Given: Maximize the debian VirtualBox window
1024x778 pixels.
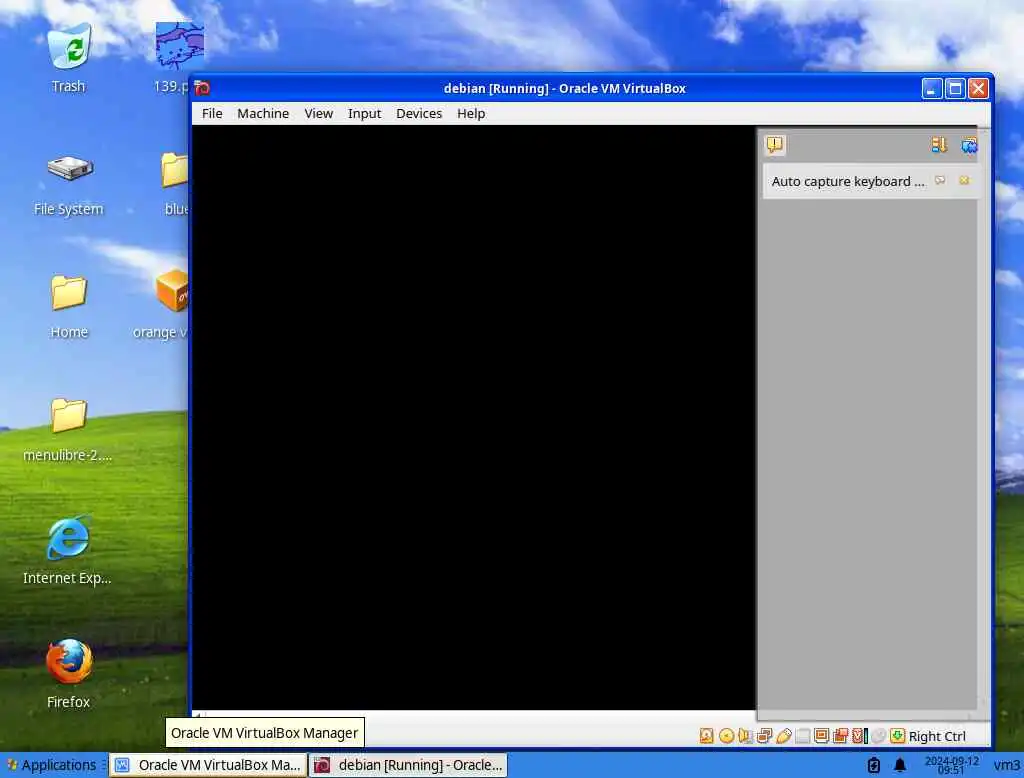Looking at the screenshot, I should point(955,88).
